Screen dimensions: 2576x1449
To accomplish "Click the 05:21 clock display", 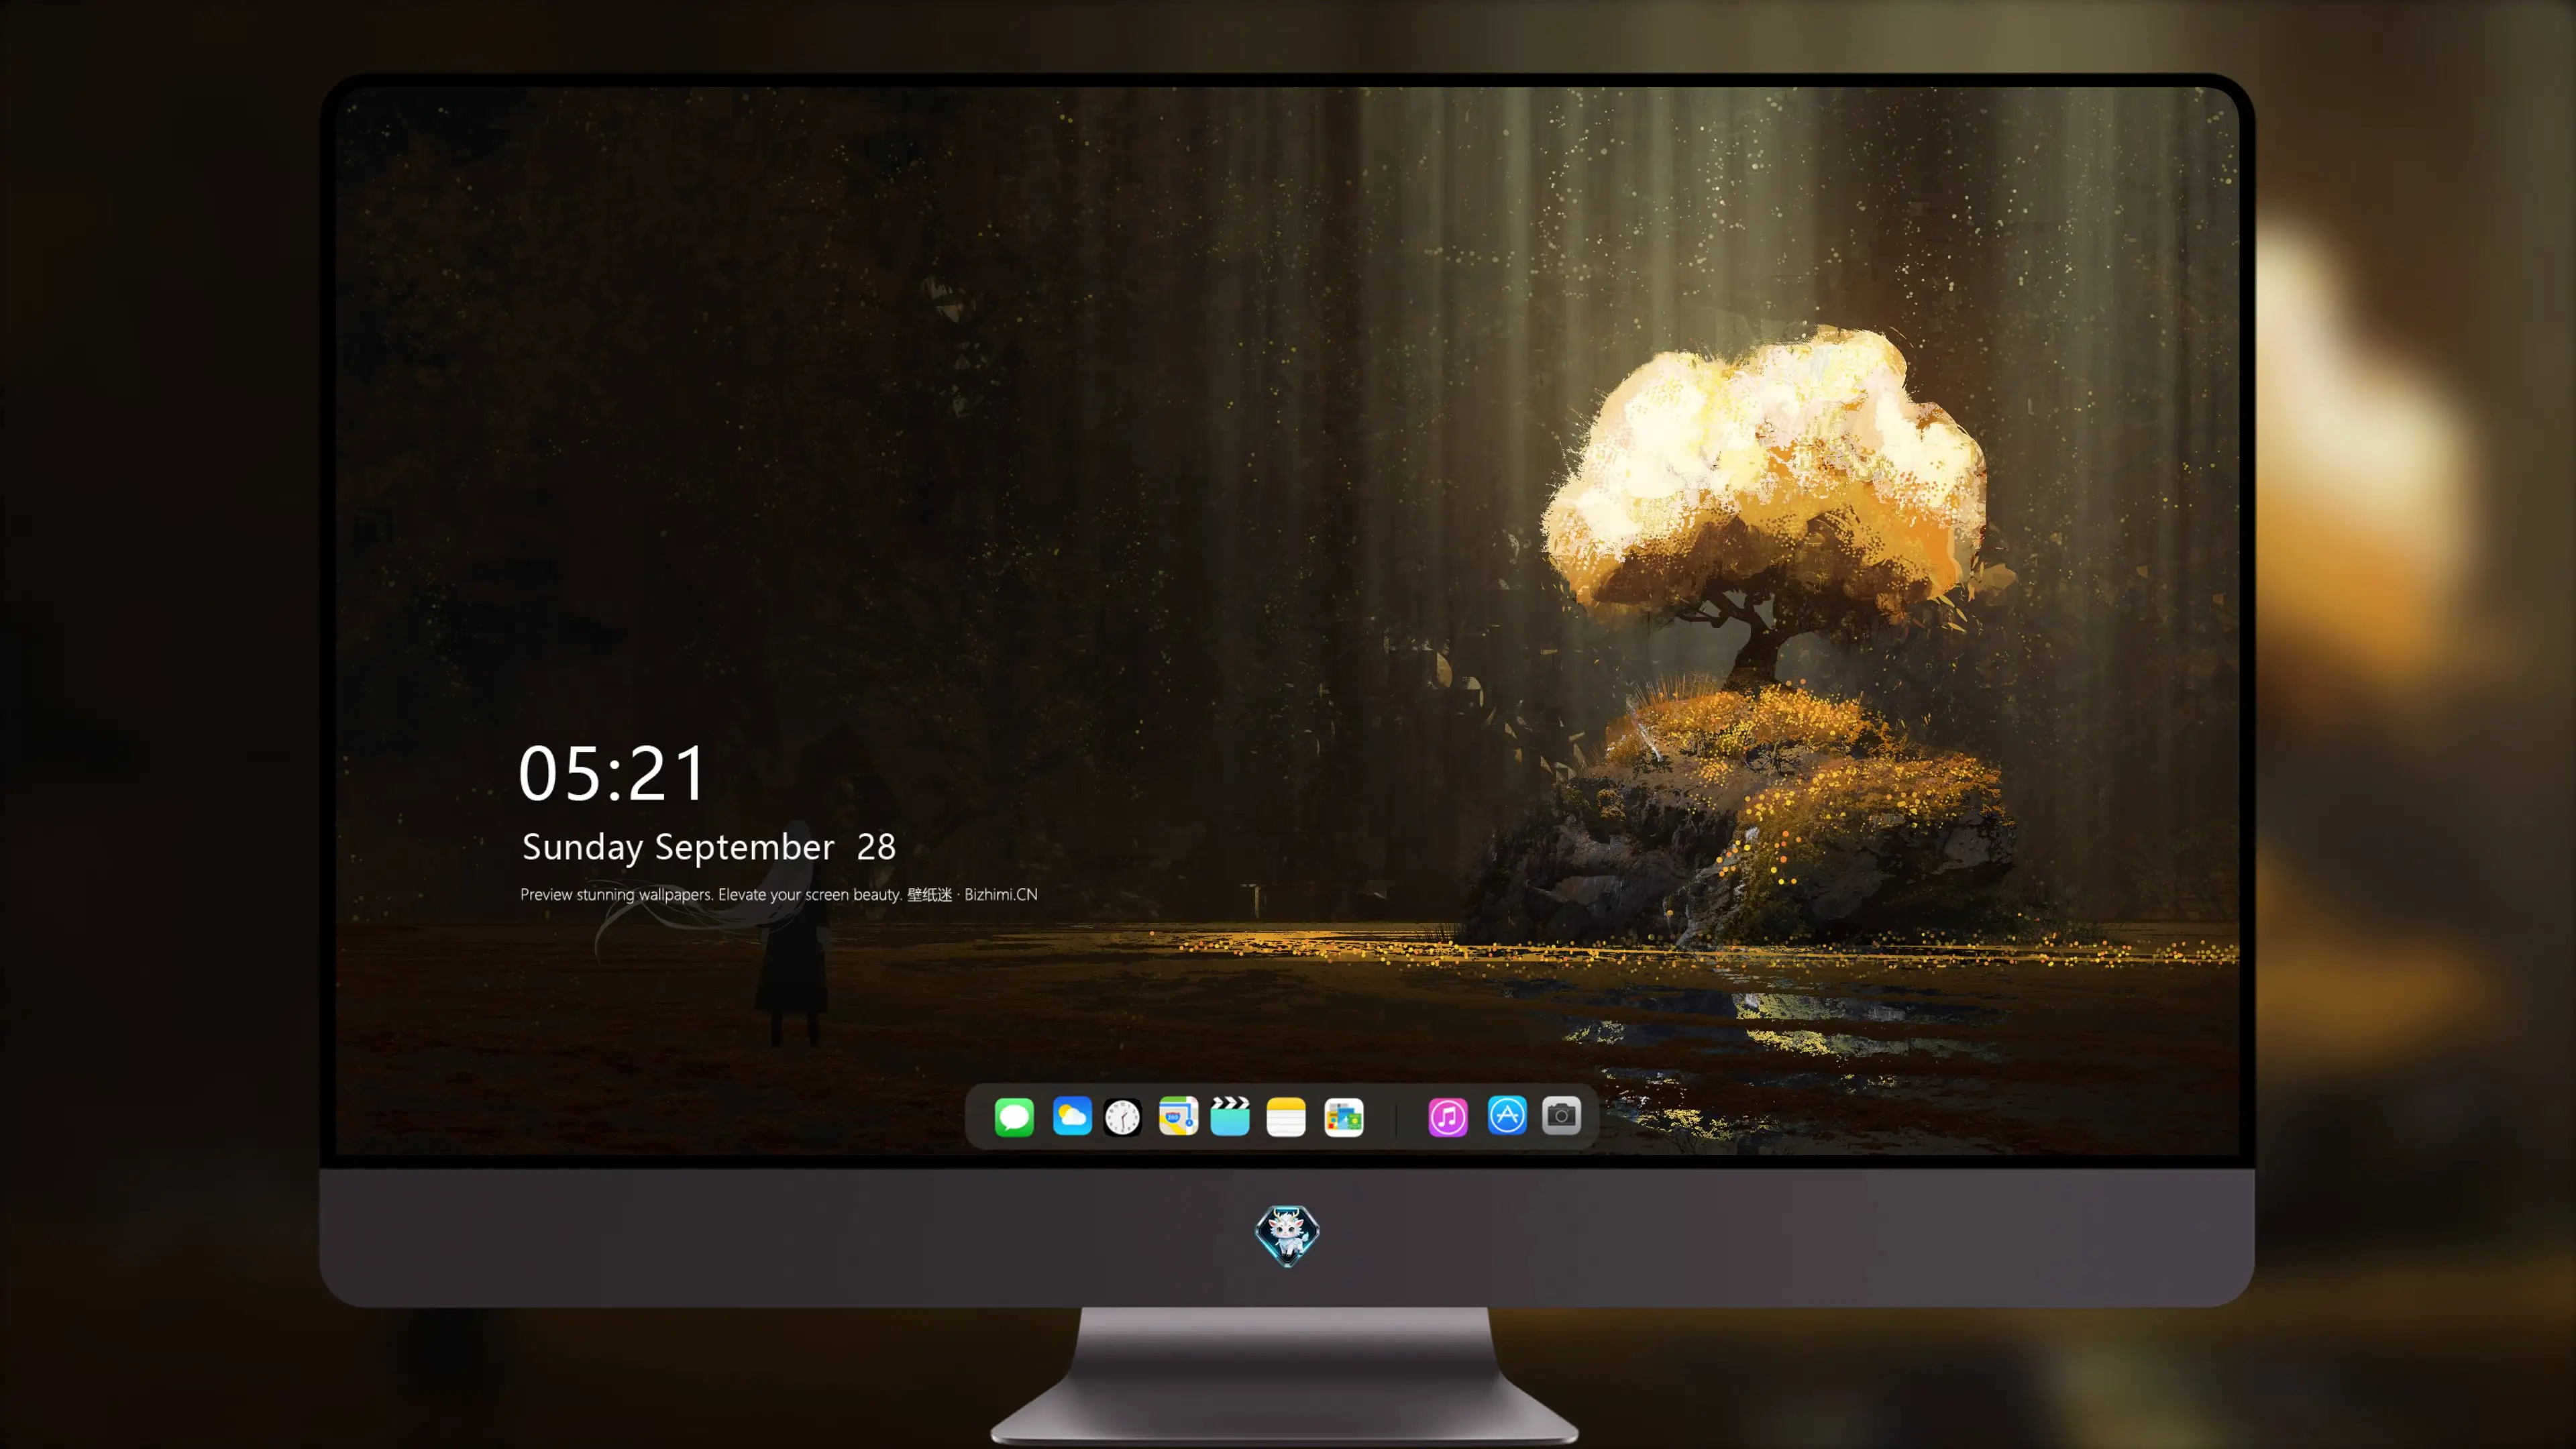I will (612, 773).
